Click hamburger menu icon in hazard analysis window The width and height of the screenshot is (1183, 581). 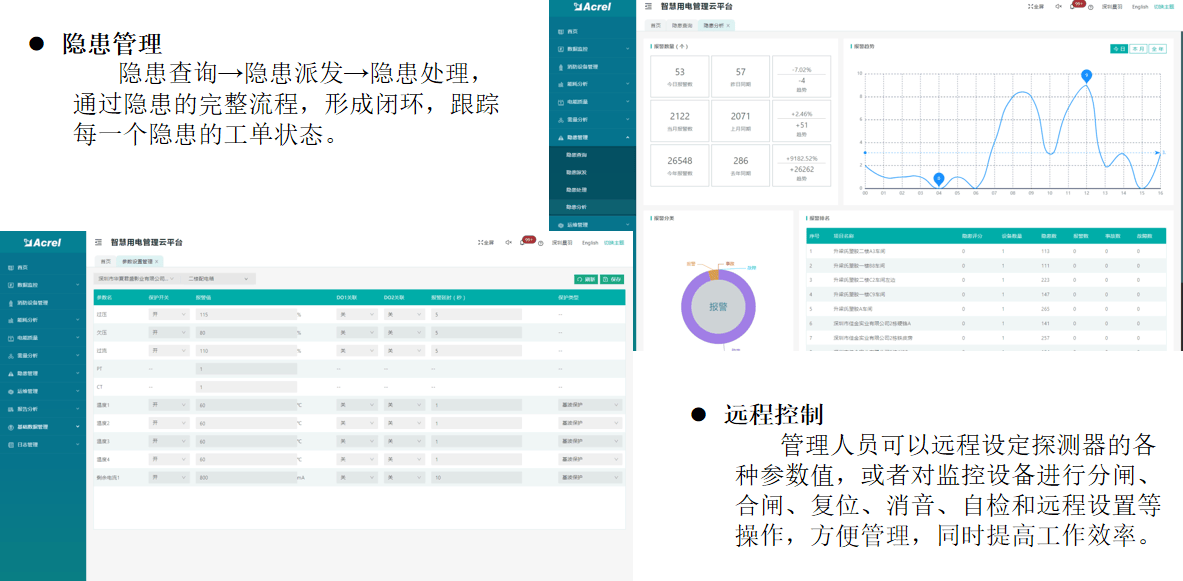648,6
